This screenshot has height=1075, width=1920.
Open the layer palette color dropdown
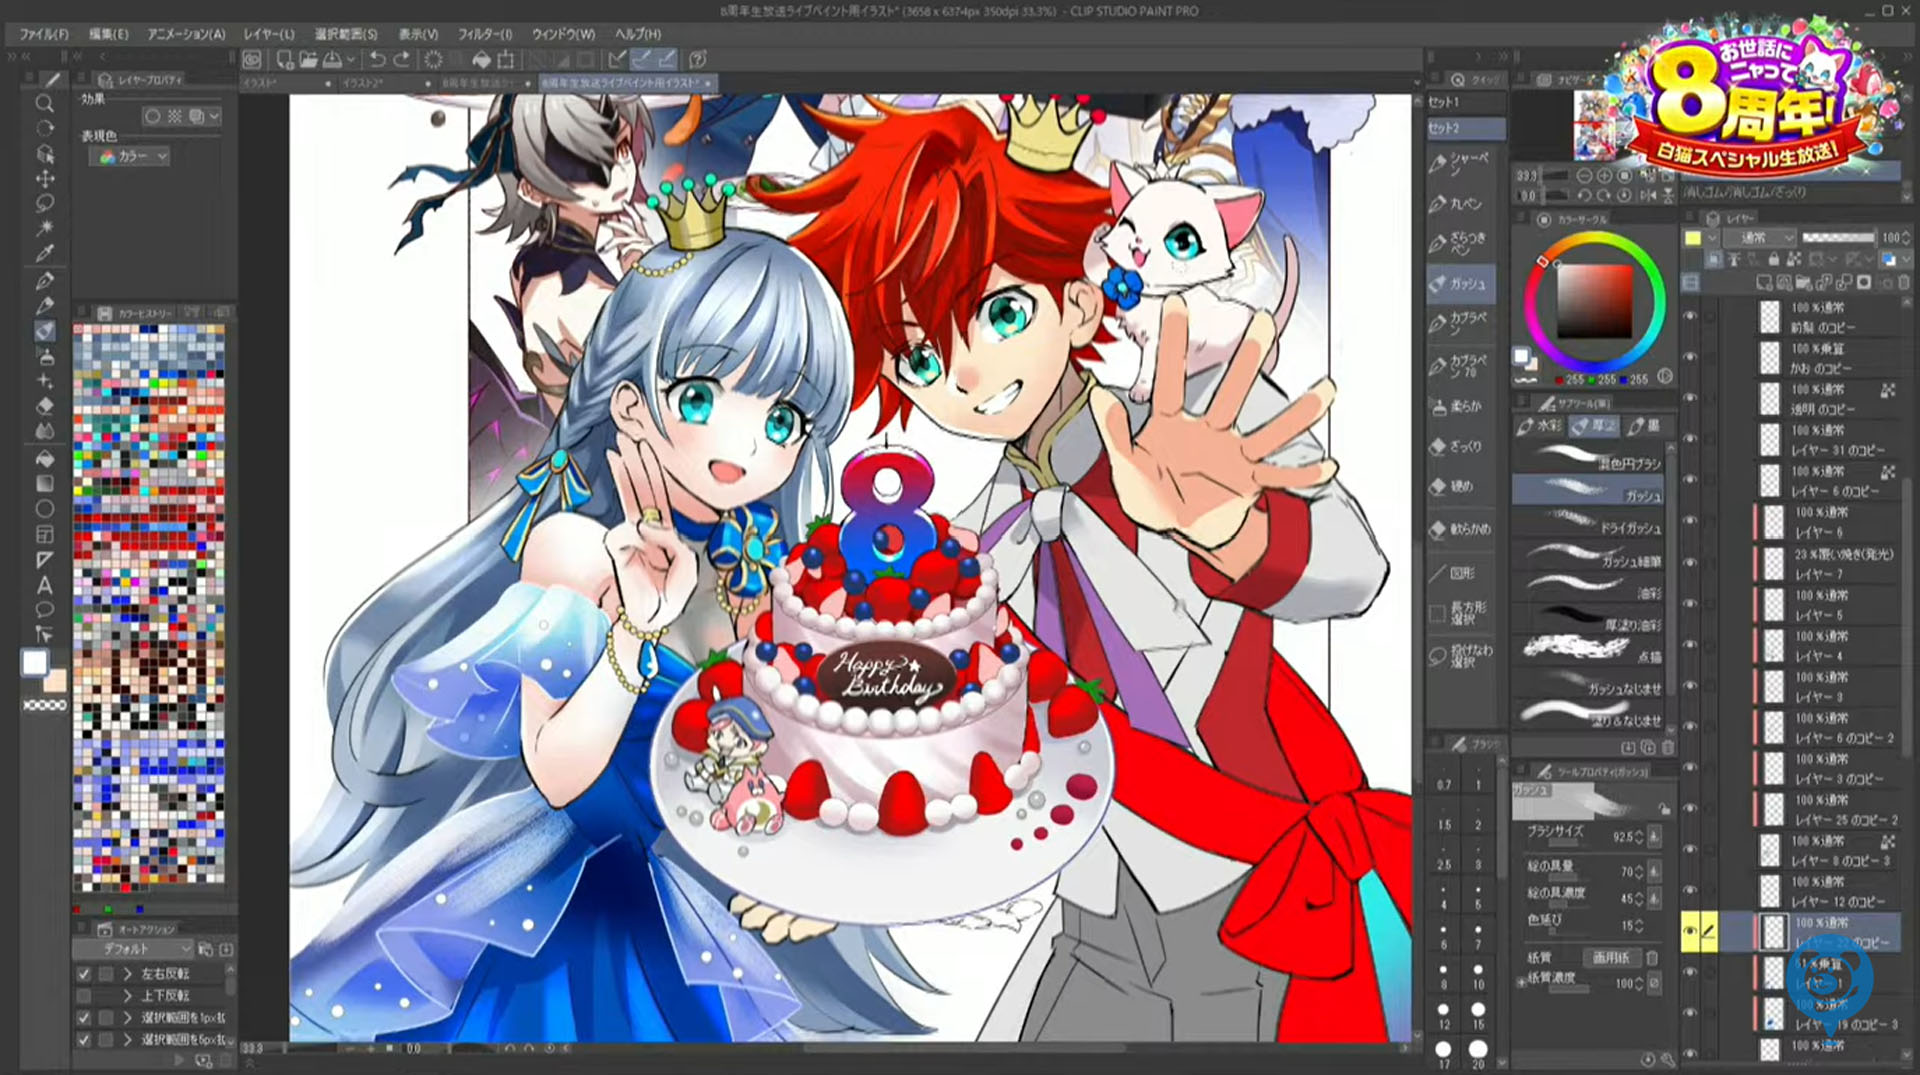coord(1713,238)
